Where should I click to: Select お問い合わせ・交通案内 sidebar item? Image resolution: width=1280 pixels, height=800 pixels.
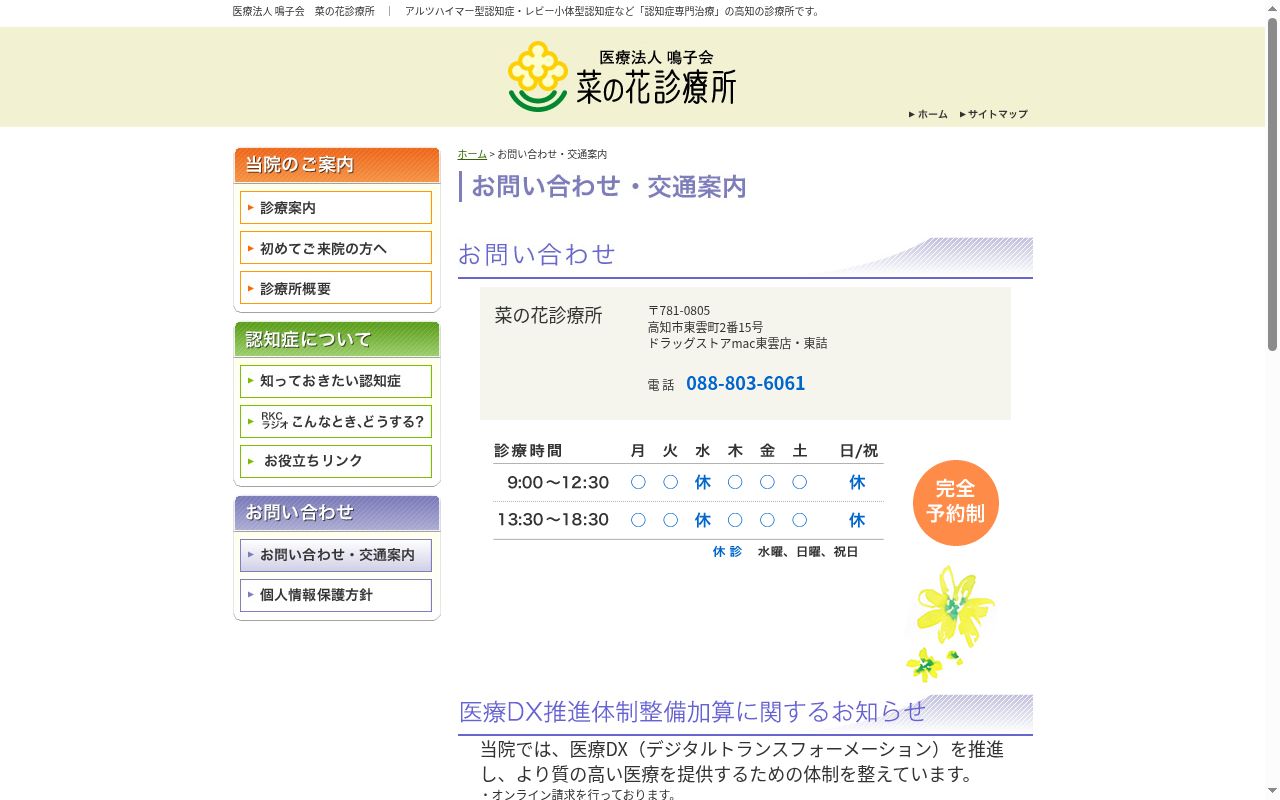pyautogui.click(x=336, y=555)
